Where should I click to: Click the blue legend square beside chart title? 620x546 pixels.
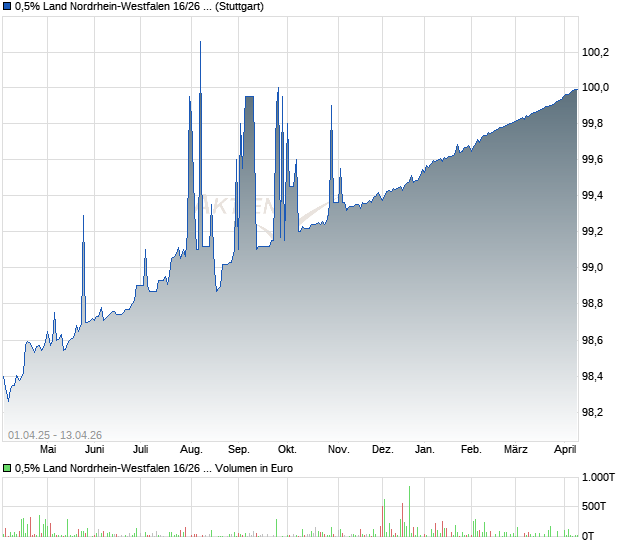7,7
